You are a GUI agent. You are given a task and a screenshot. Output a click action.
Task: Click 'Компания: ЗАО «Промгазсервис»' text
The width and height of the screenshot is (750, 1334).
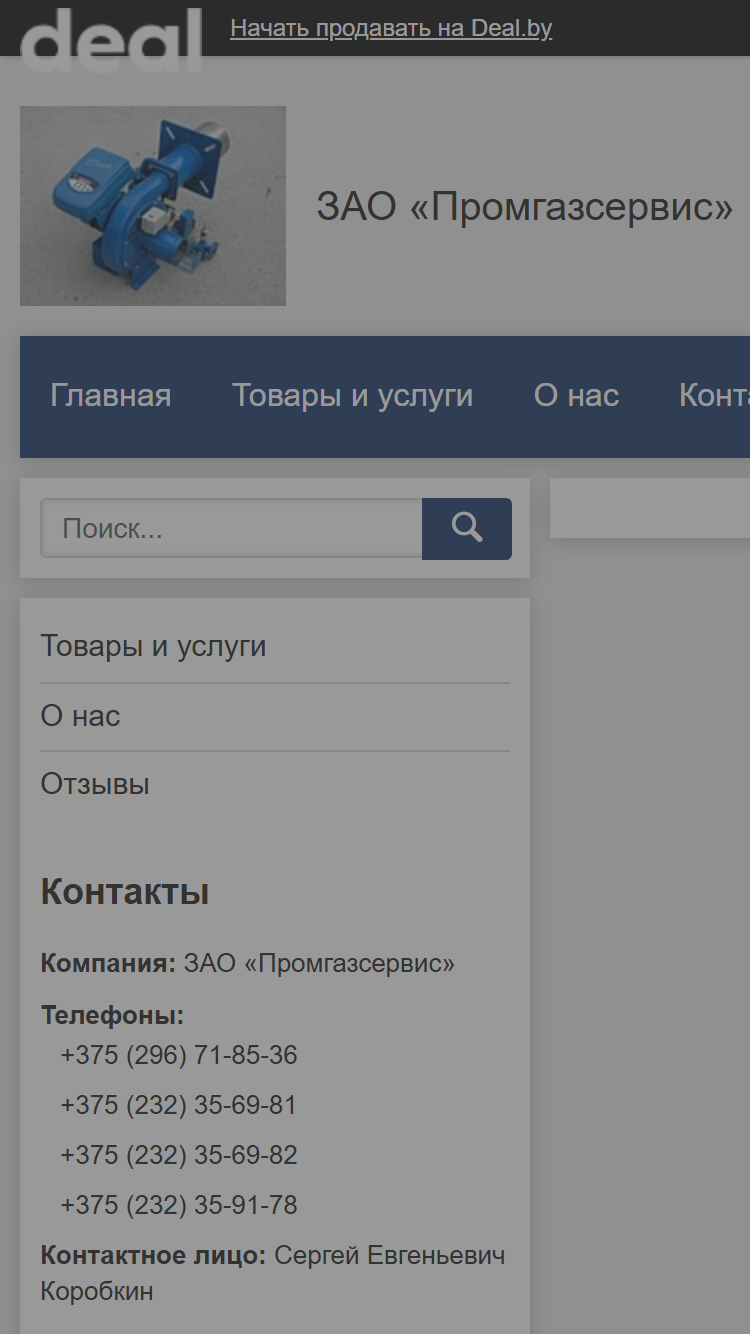click(x=248, y=964)
